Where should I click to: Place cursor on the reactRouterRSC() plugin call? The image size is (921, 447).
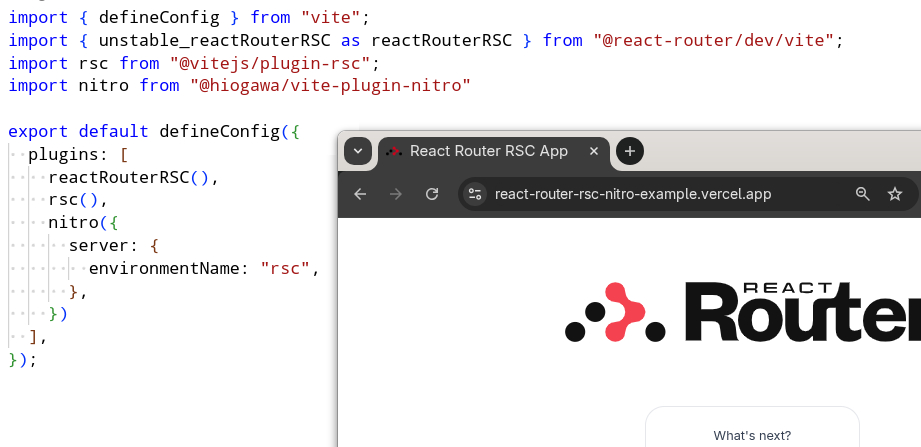pyautogui.click(x=128, y=178)
